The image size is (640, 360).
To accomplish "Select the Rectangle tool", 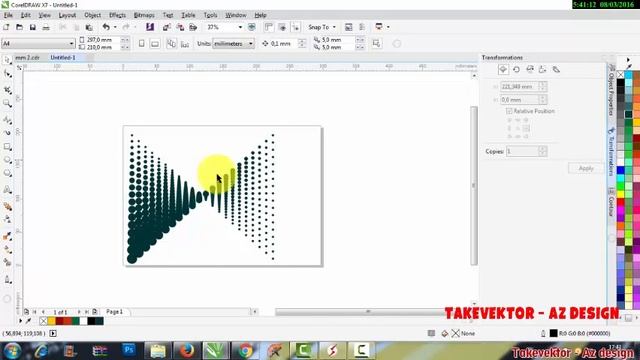I will (7, 147).
